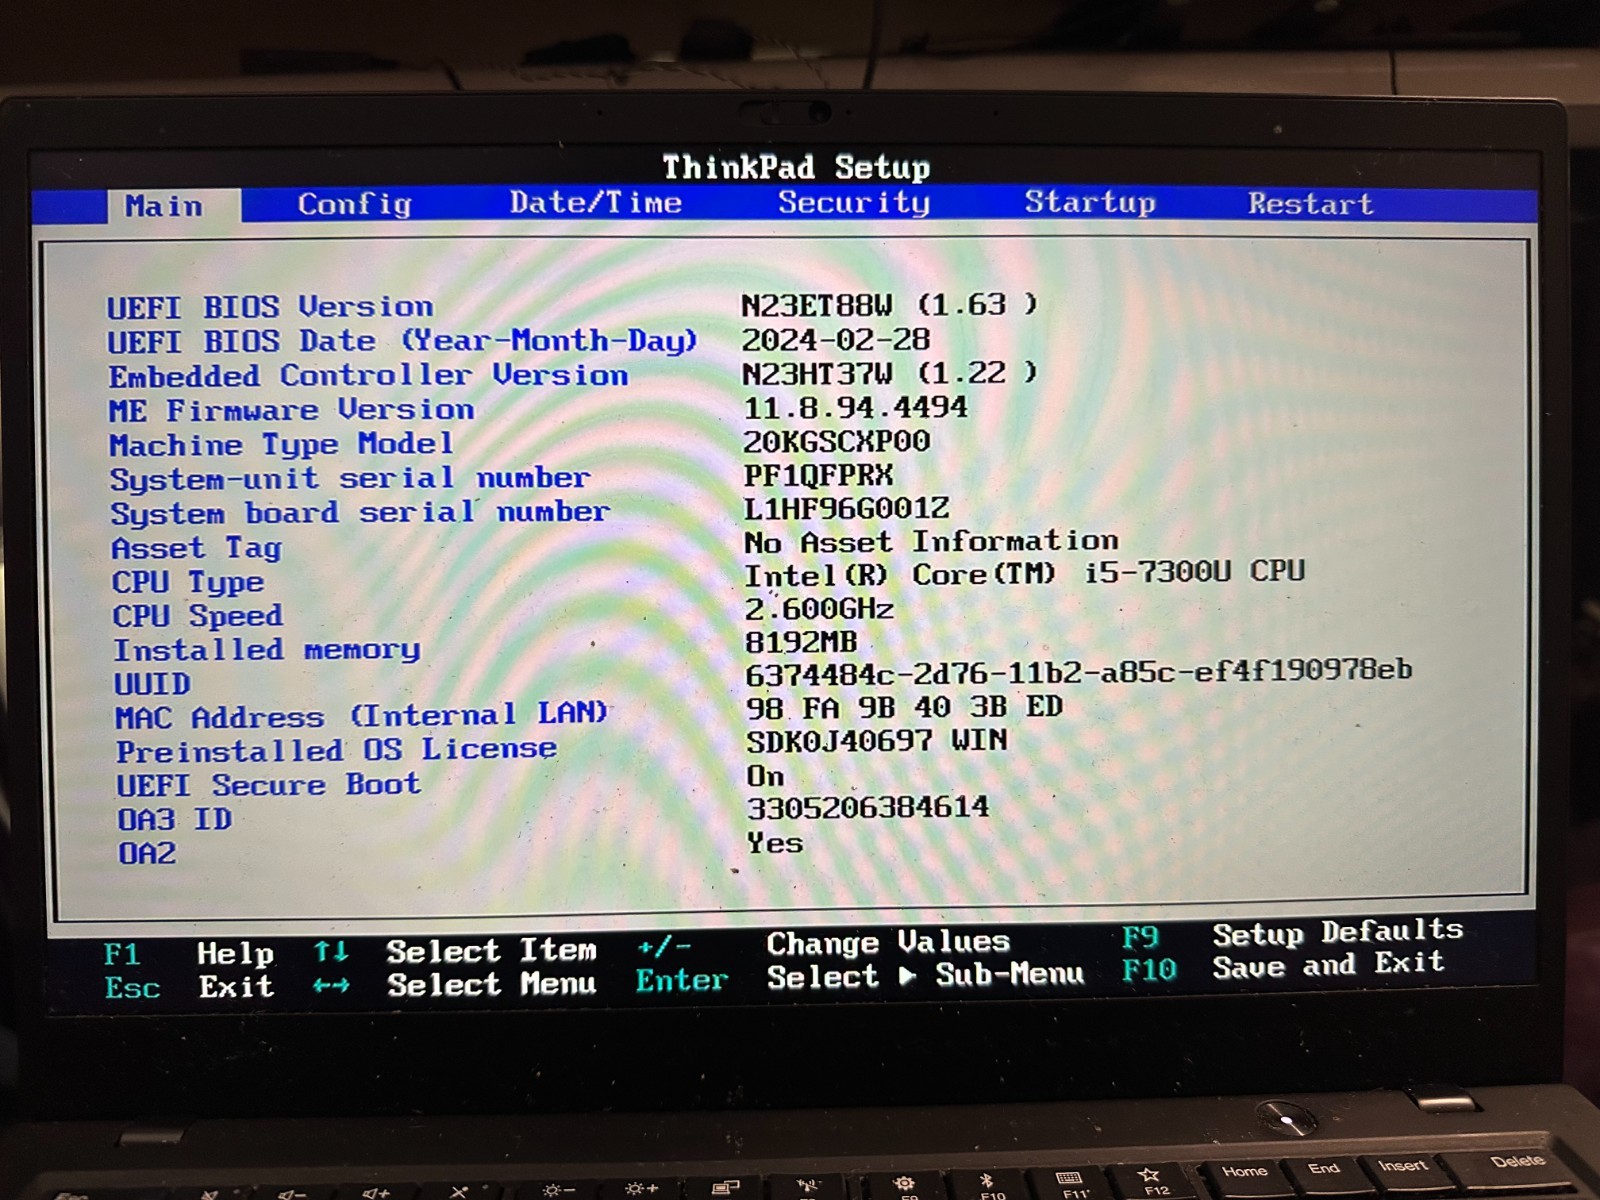The width and height of the screenshot is (1600, 1200).
Task: Select the UUID value string
Action: (x=1078, y=672)
